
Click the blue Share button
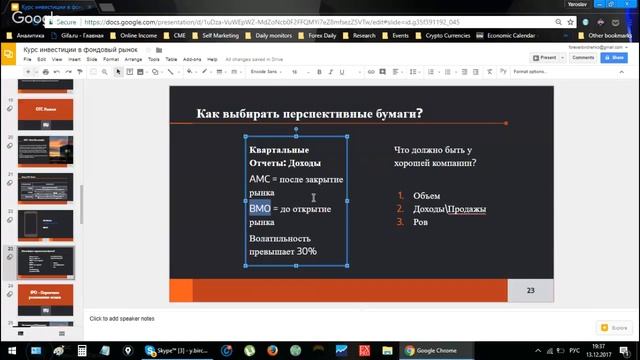(x=614, y=58)
